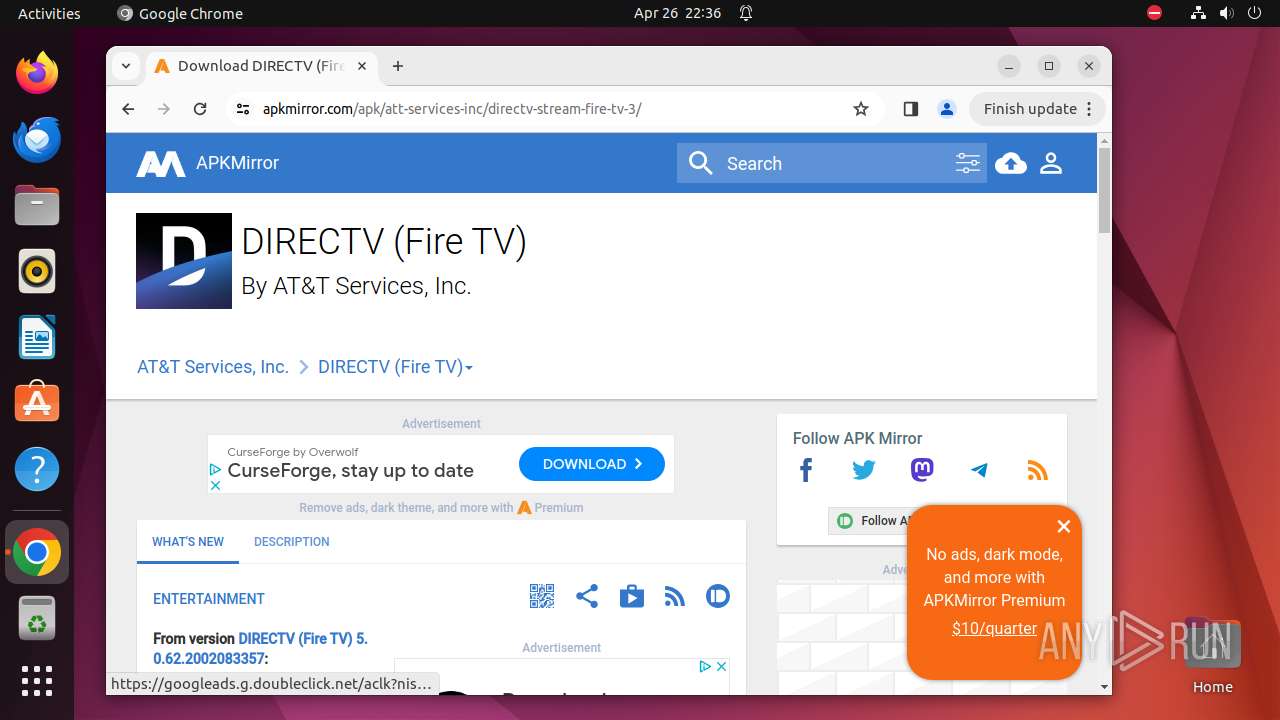Launch Thunderbird from the dock
This screenshot has height=720, width=1280.
[37, 139]
